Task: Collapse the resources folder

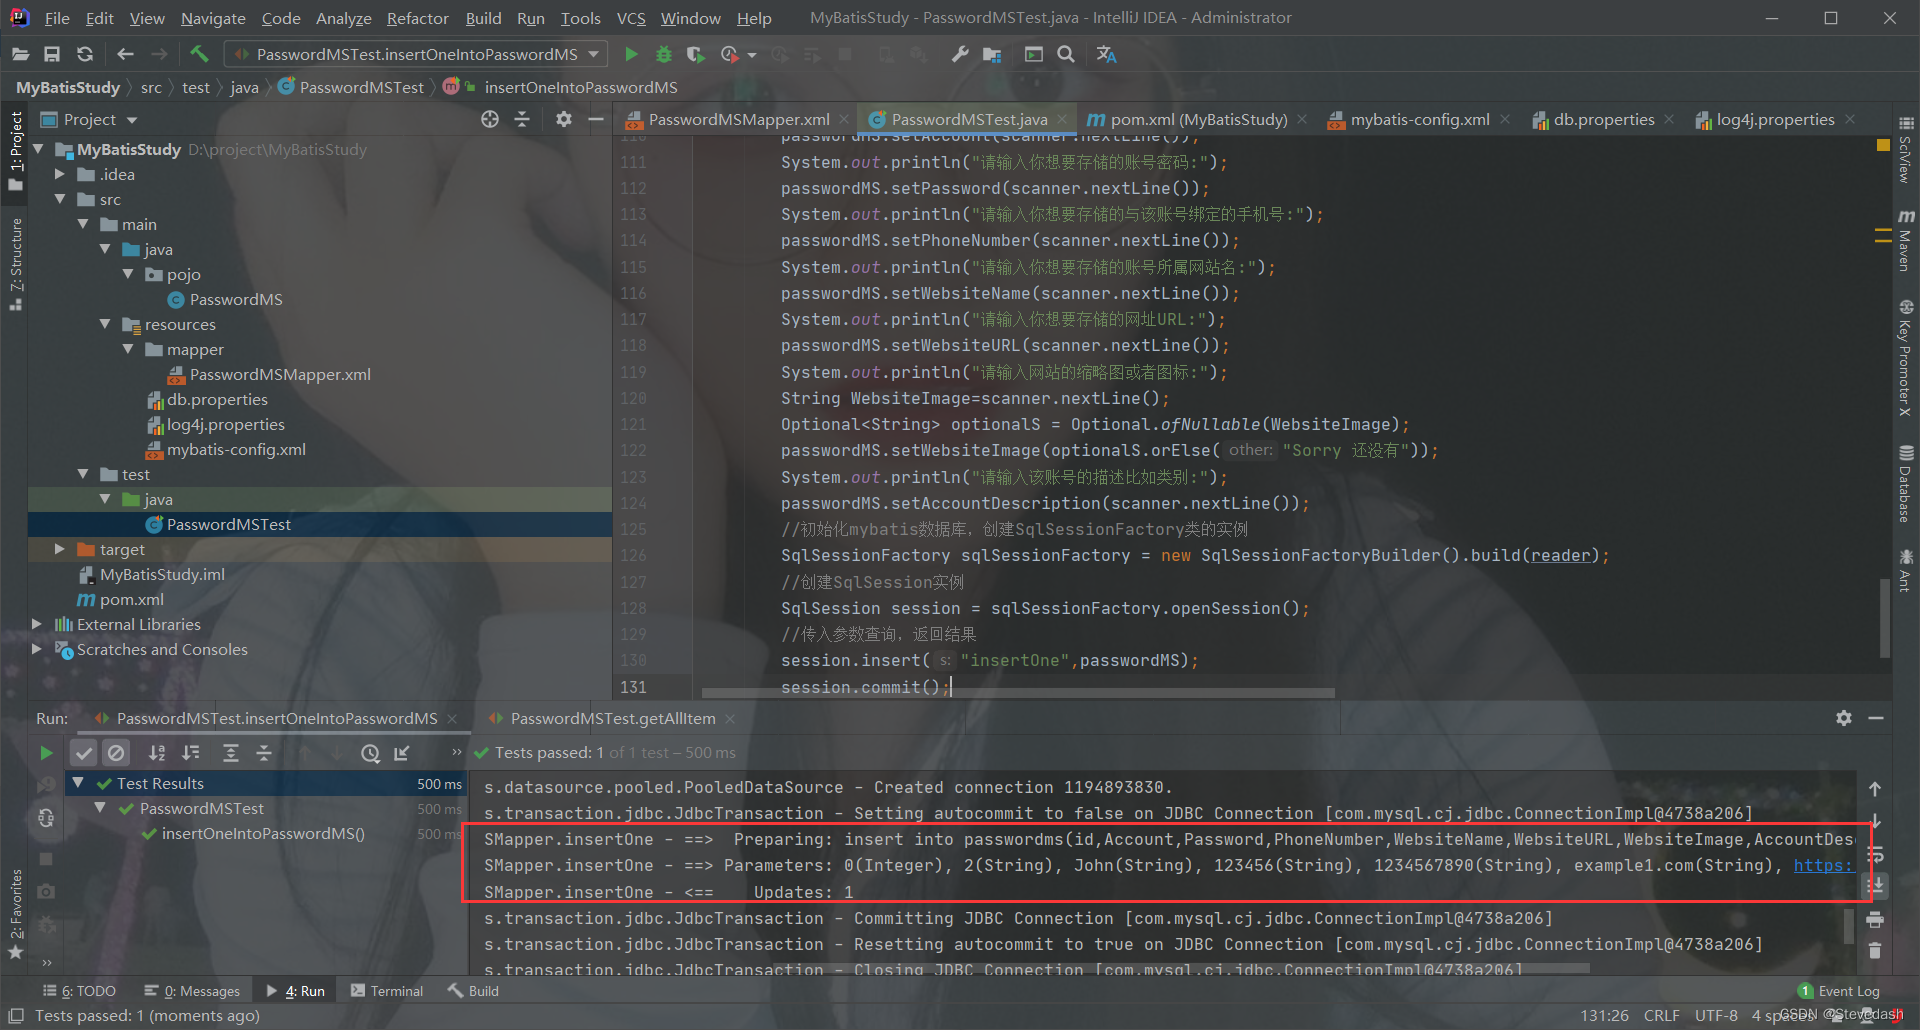Action: coord(105,324)
